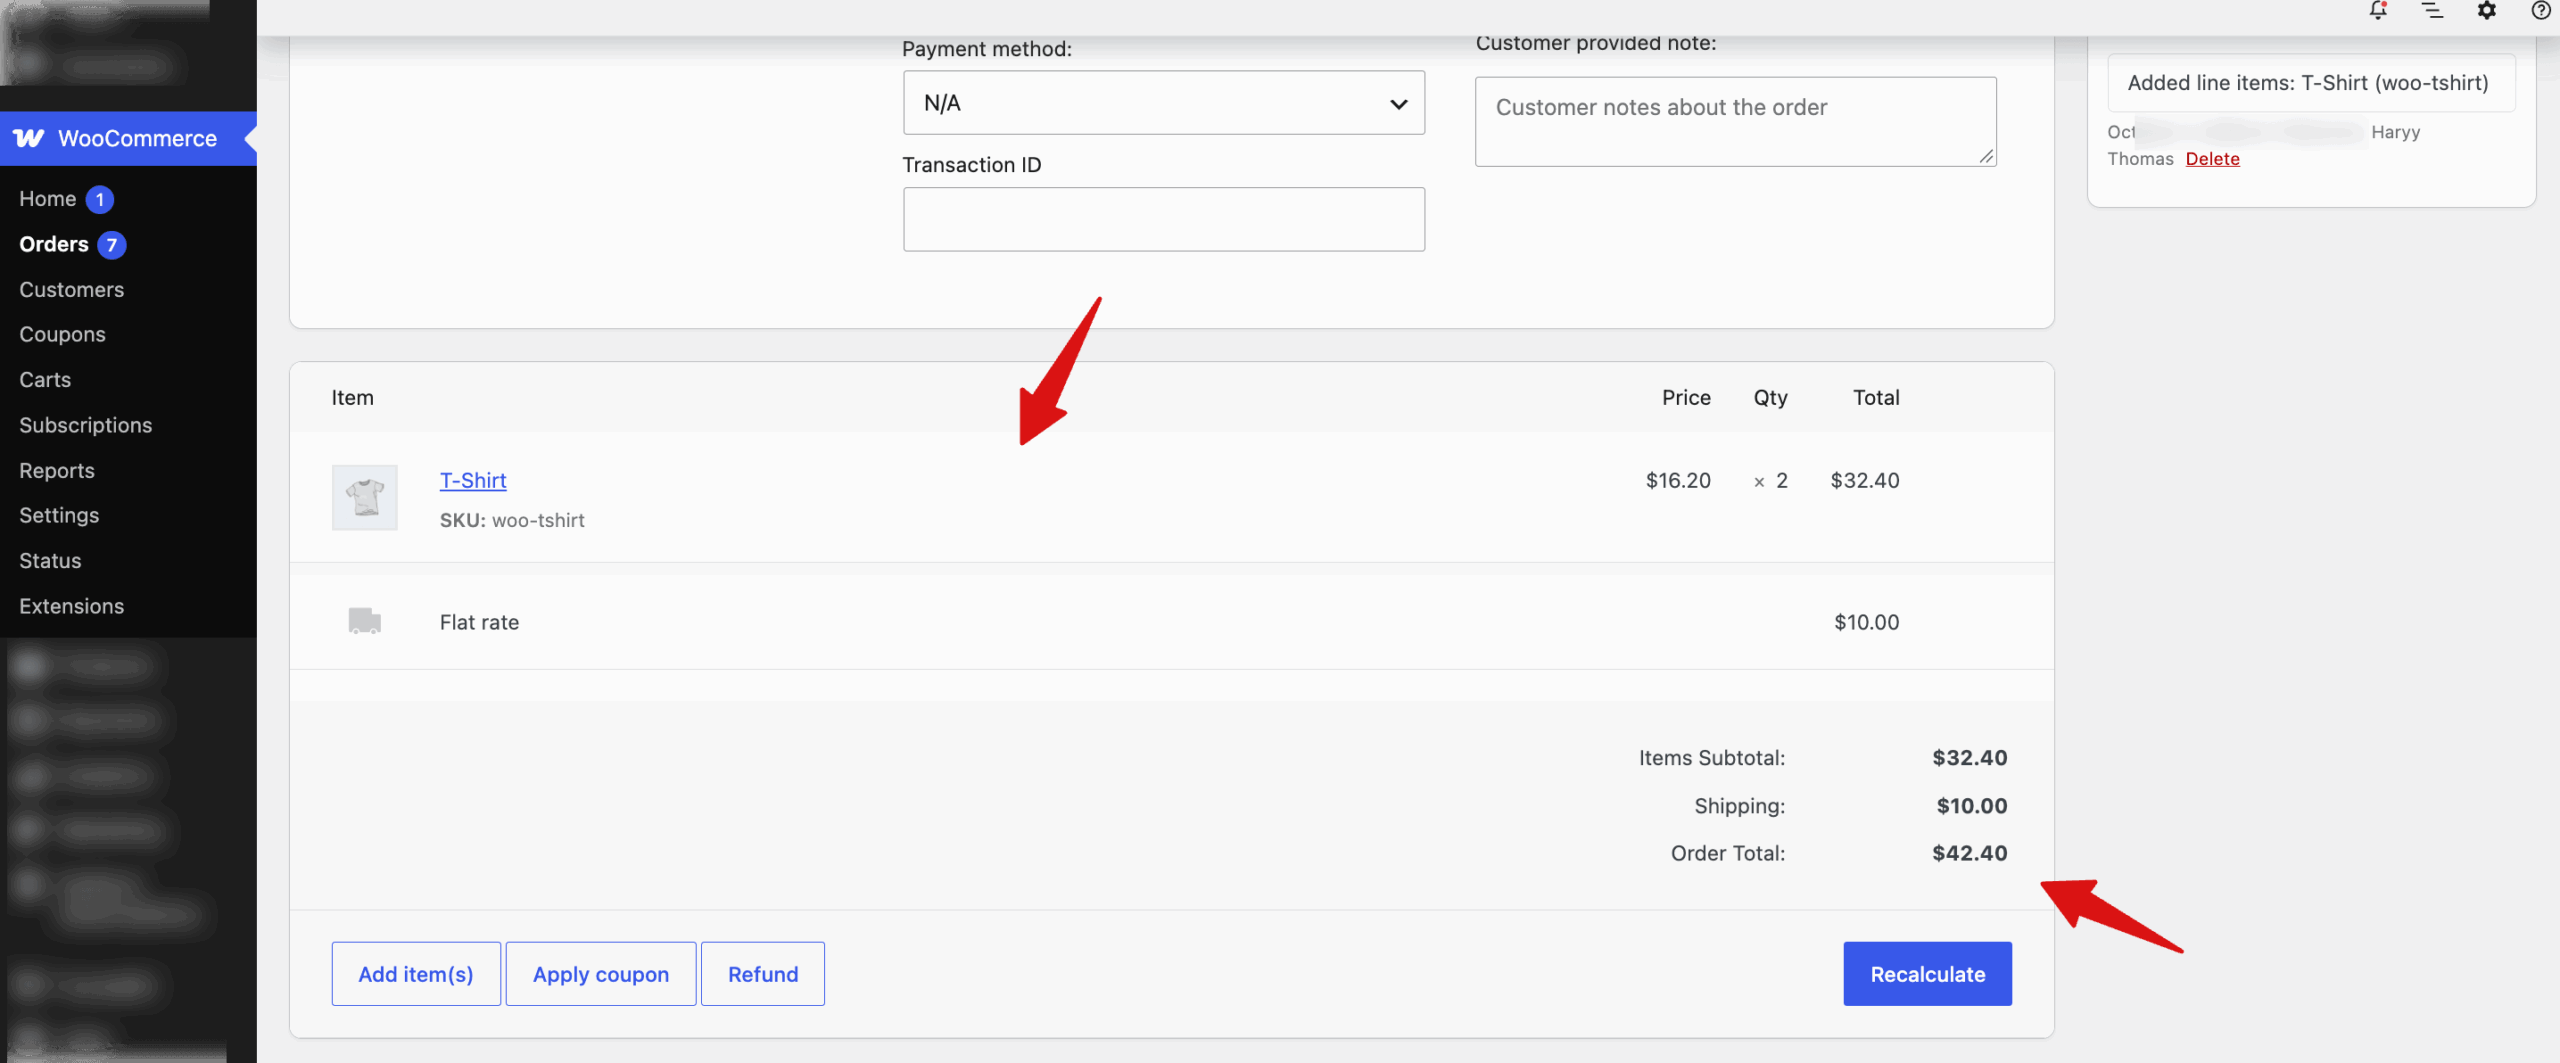2560x1063 pixels.
Task: Open Carts in the WooCommerce menu
Action: coord(45,379)
